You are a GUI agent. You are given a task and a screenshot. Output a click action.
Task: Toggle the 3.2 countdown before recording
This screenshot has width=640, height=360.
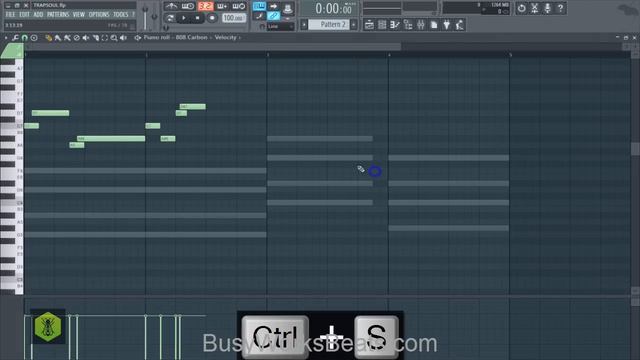(x=205, y=6)
